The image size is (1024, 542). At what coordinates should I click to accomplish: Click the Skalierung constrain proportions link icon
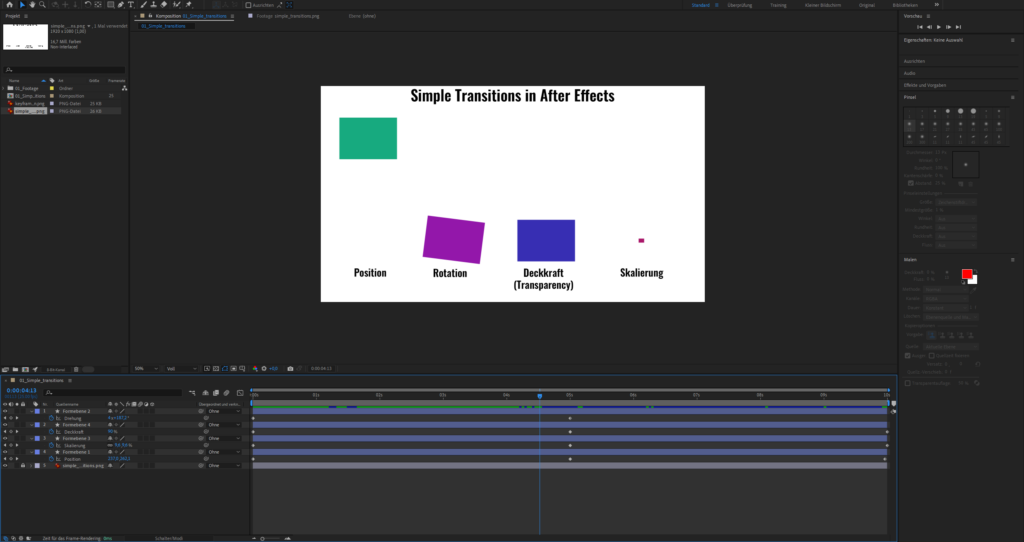[110, 445]
